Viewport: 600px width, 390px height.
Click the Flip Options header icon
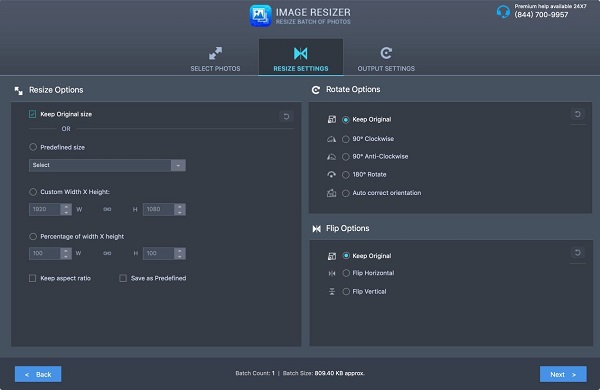[316, 229]
